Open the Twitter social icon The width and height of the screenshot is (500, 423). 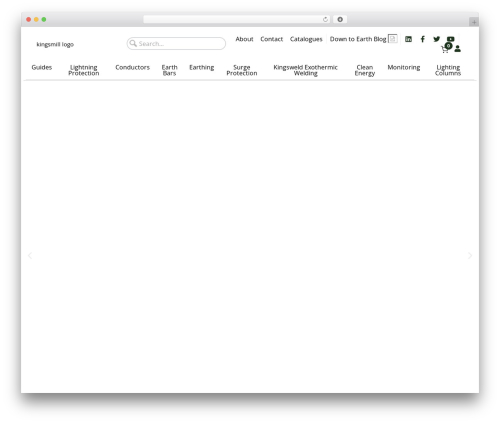point(436,39)
